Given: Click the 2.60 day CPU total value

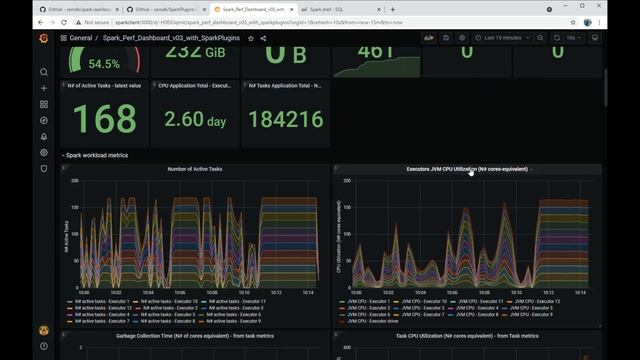Looking at the screenshot, I should pos(195,120).
